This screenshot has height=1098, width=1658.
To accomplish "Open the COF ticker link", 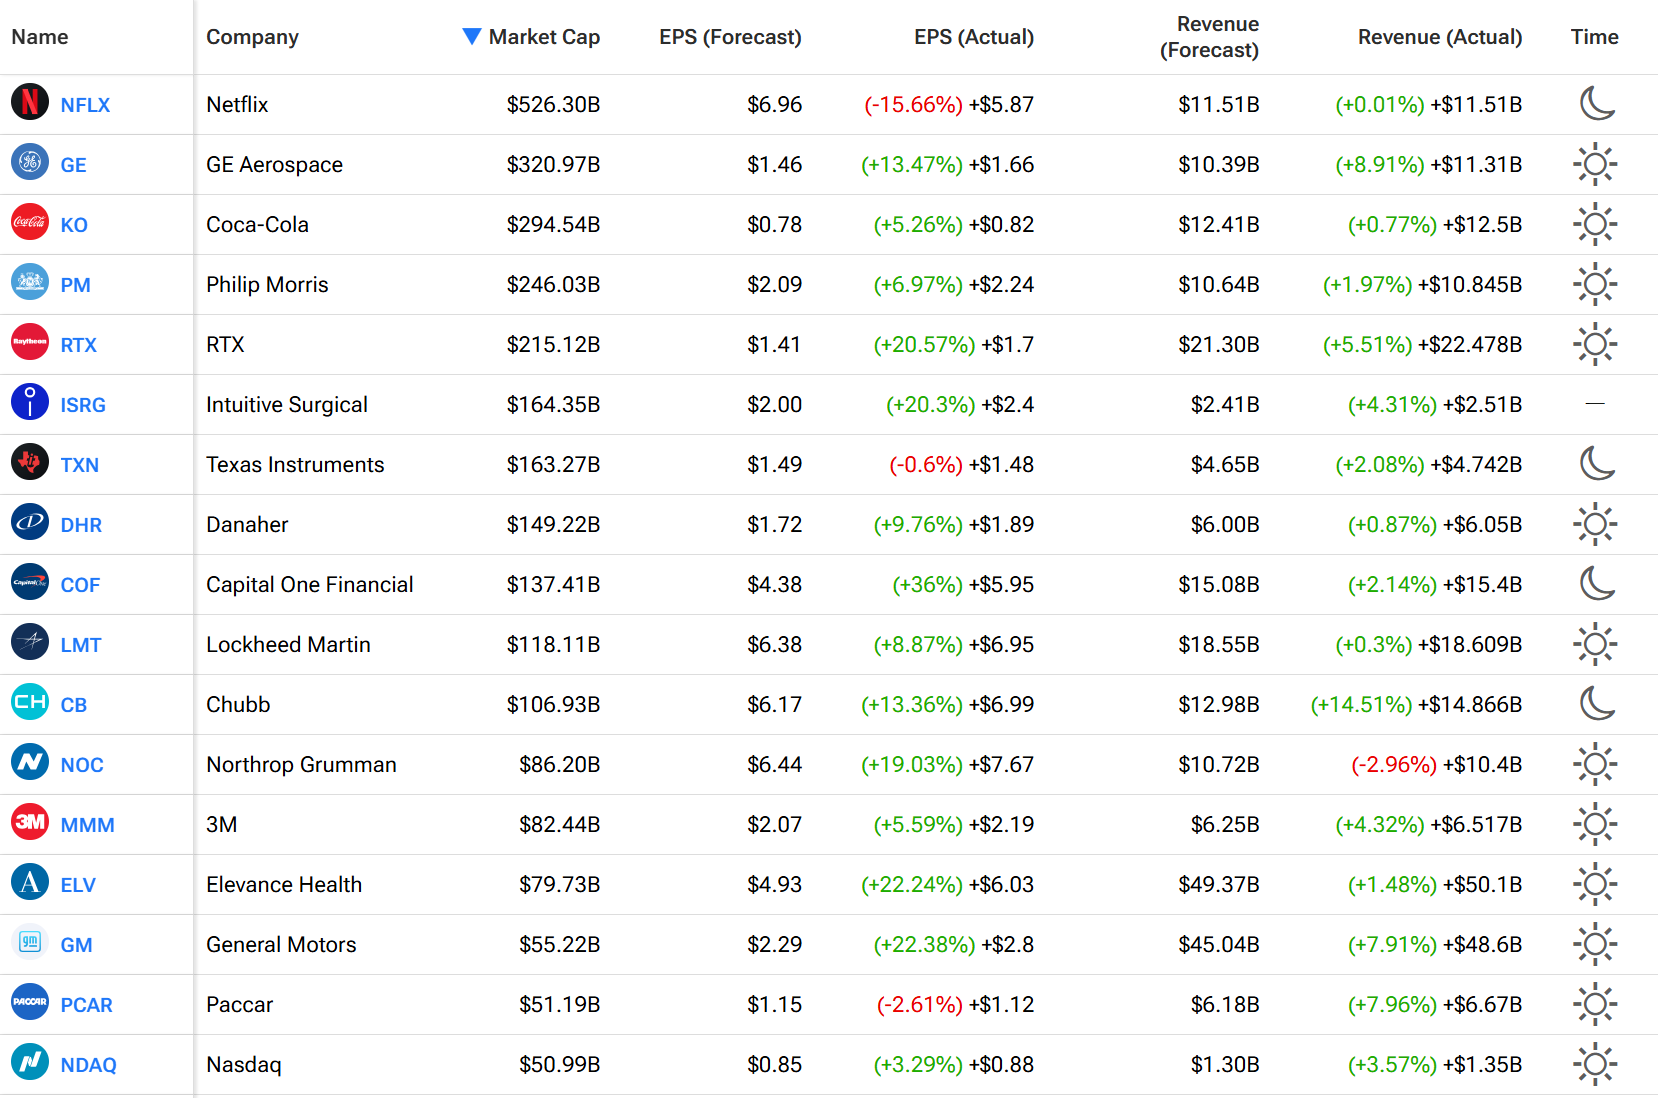I will click(80, 585).
